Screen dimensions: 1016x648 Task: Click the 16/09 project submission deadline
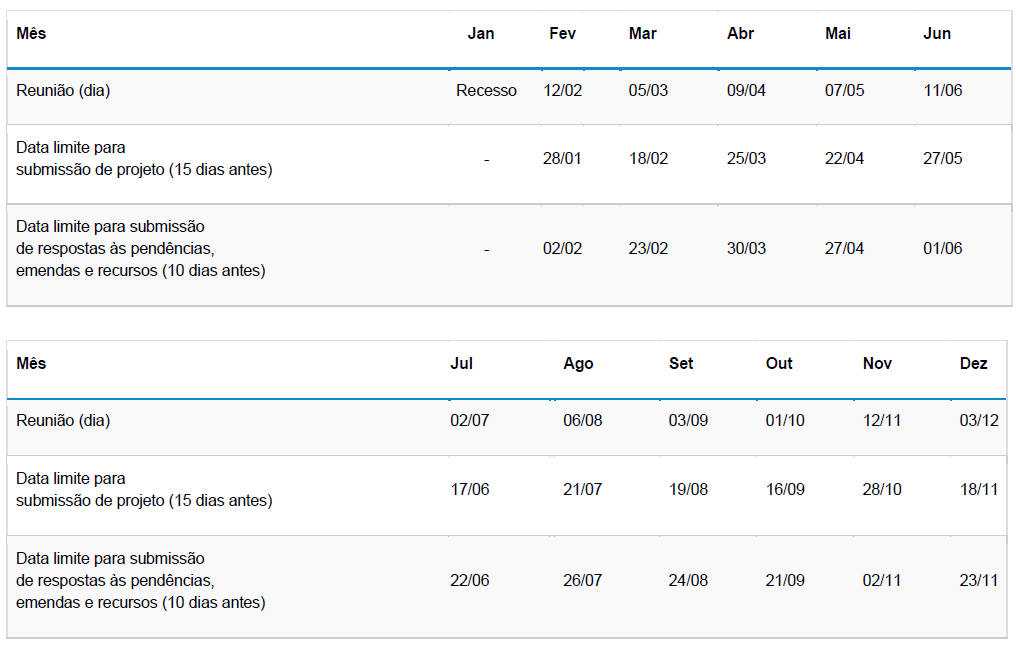click(785, 490)
